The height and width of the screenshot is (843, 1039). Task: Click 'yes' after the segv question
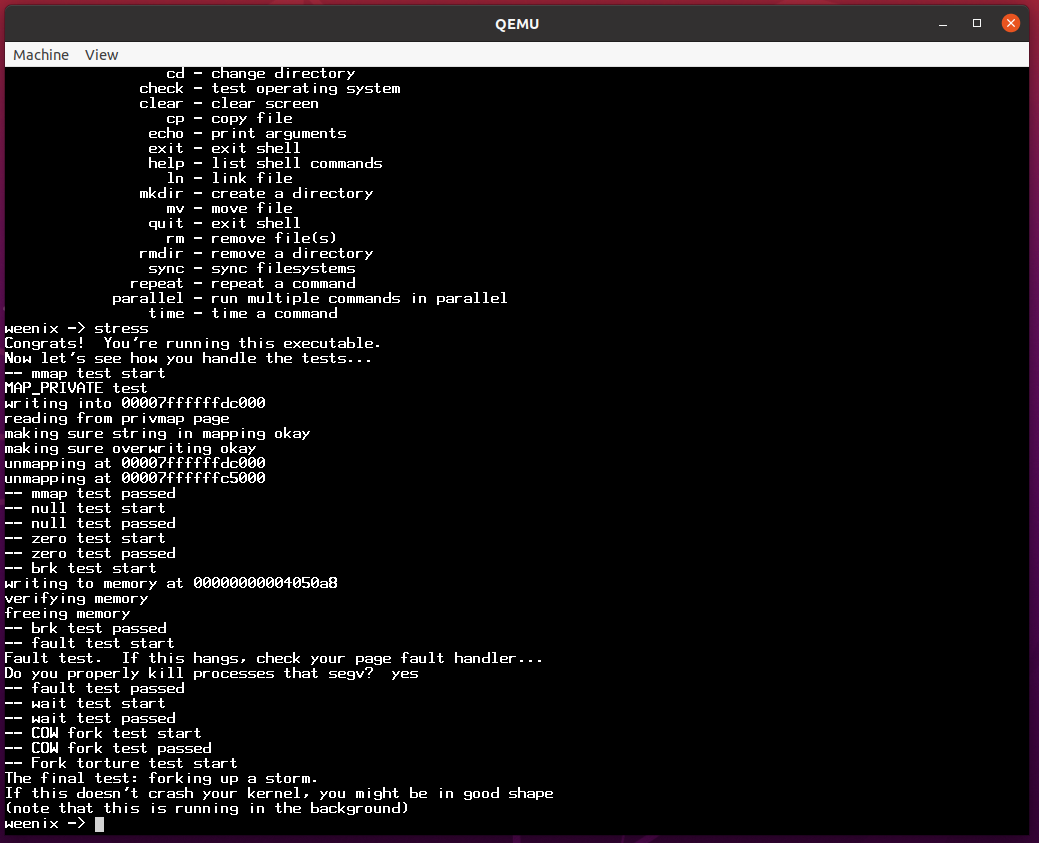point(405,673)
